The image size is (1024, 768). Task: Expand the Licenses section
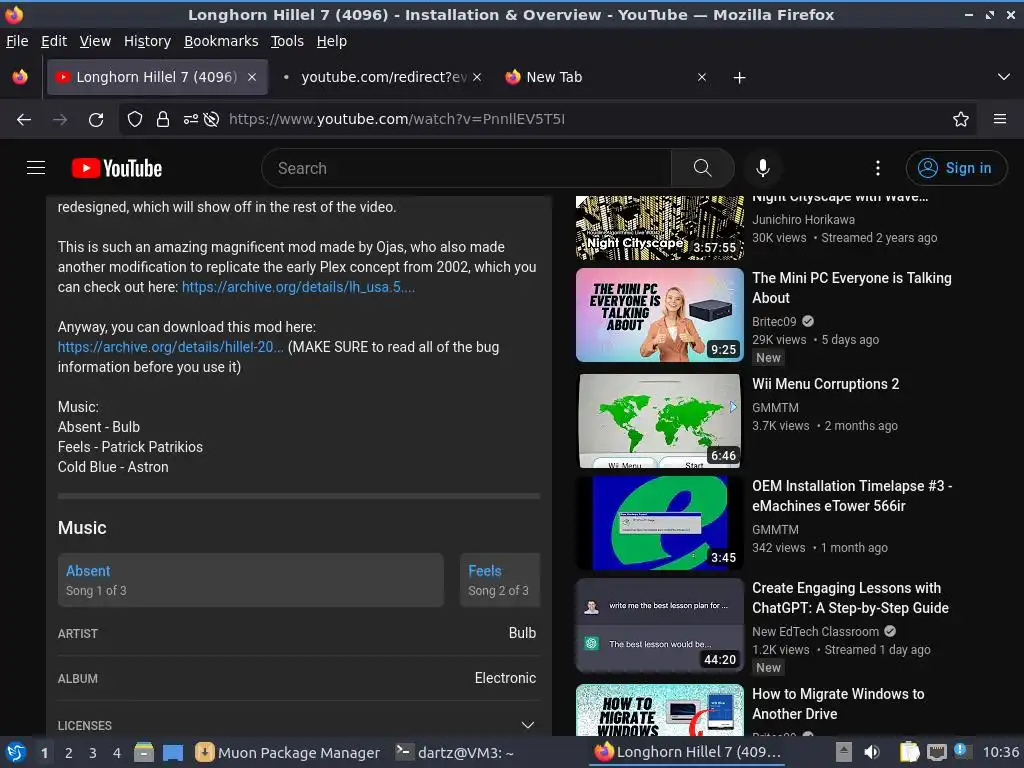tap(528, 725)
